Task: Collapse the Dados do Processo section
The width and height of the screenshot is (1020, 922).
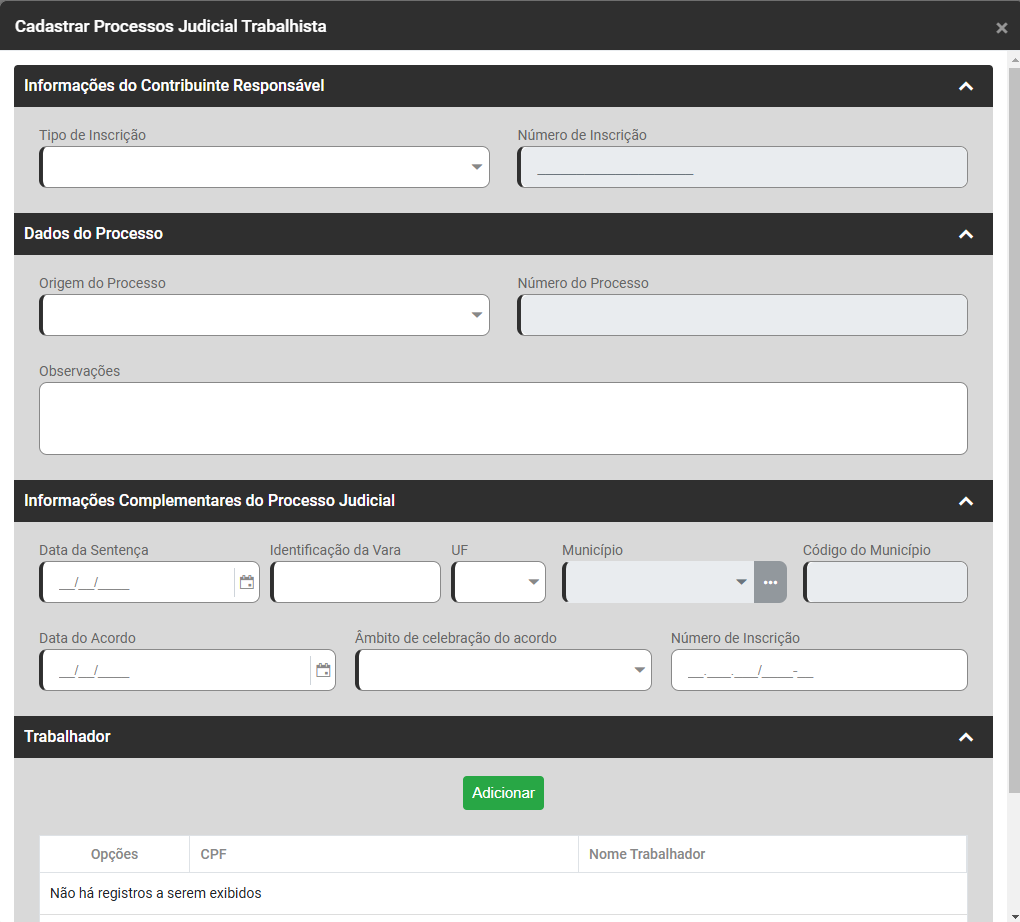Action: (965, 234)
